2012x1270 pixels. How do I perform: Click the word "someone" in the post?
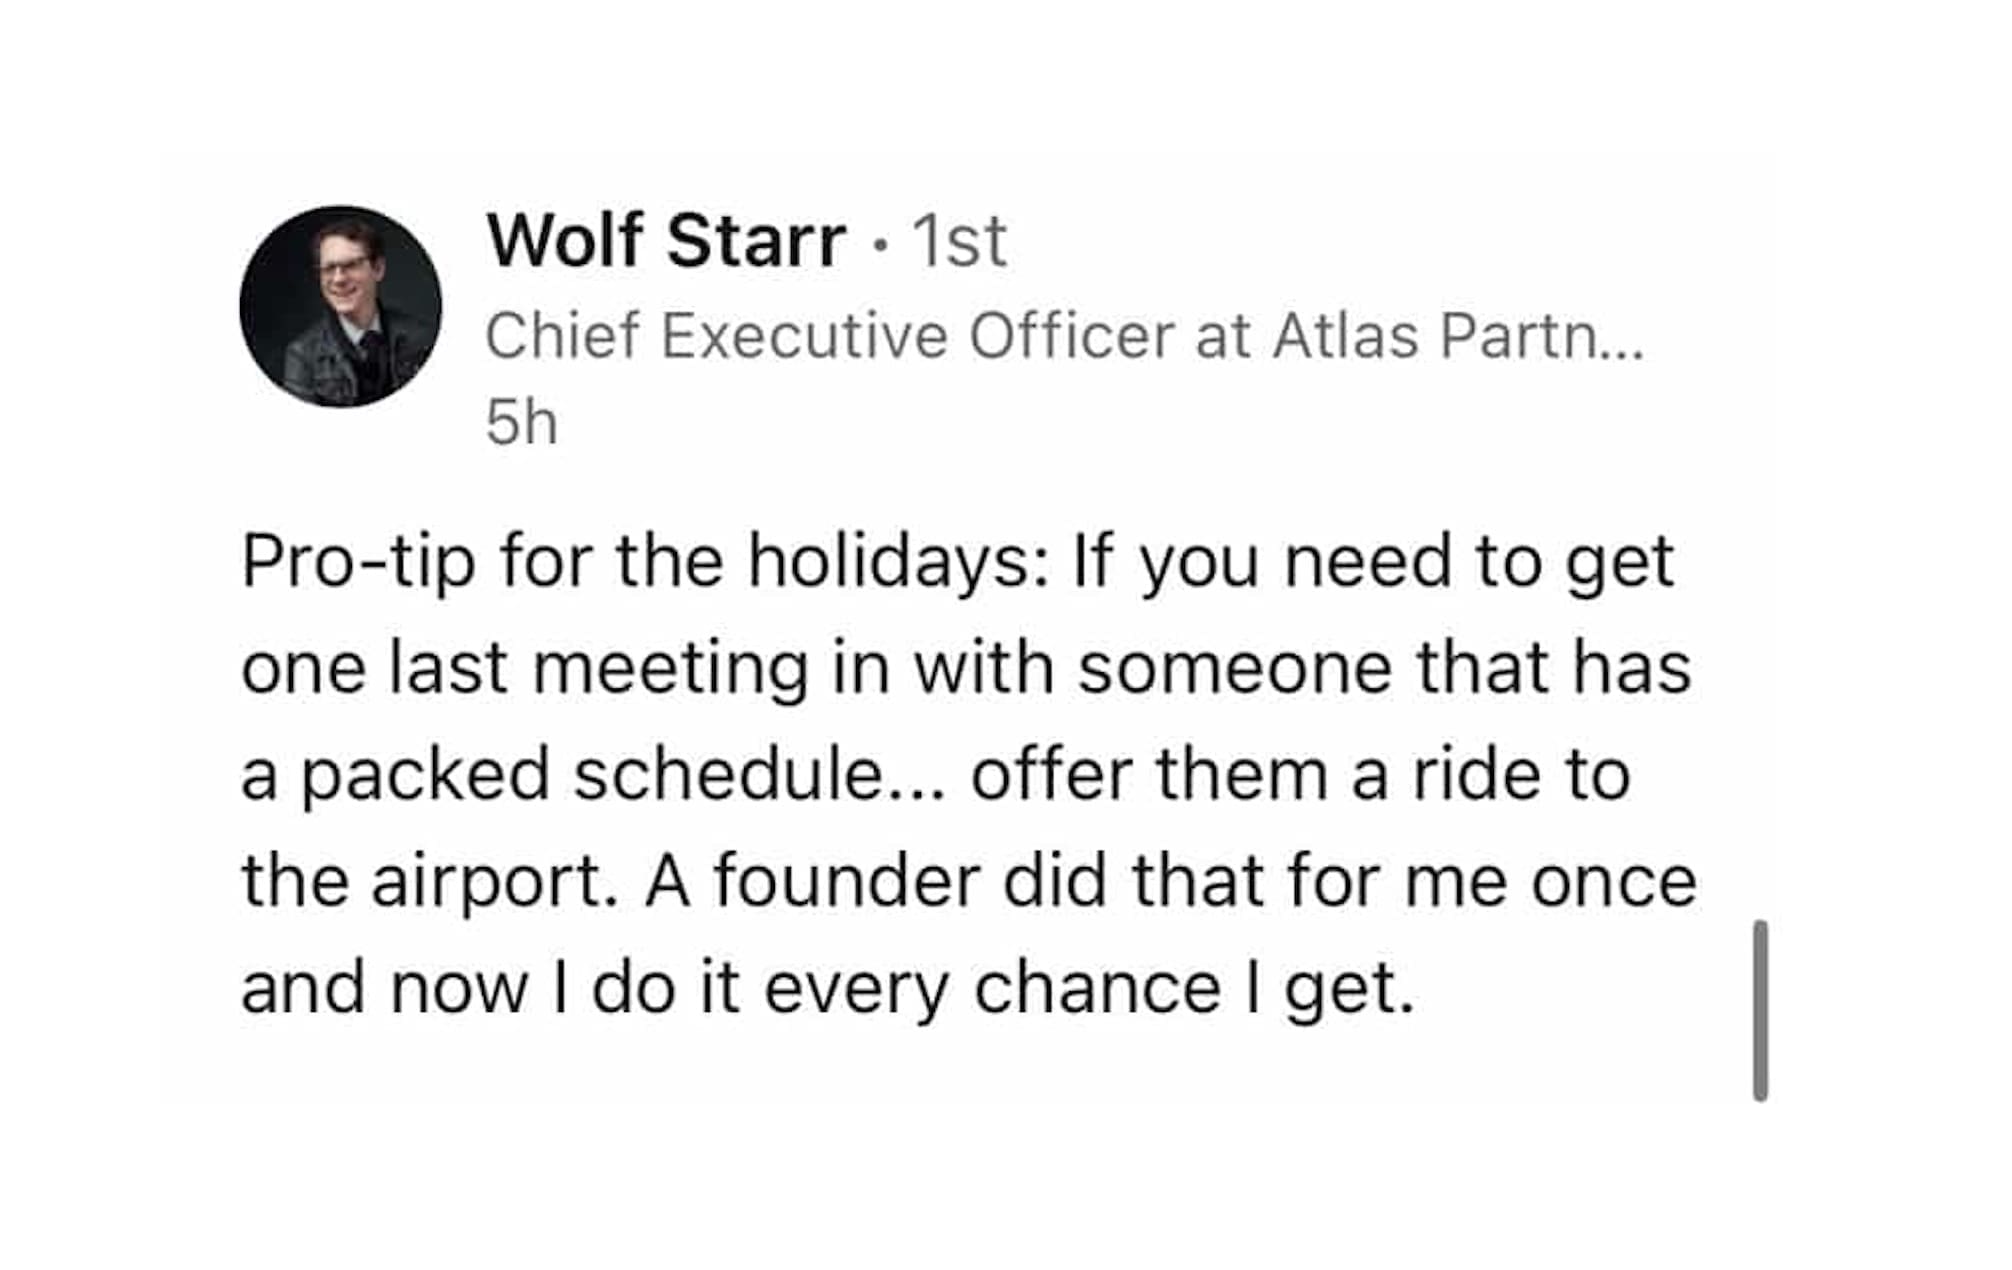point(1235,668)
